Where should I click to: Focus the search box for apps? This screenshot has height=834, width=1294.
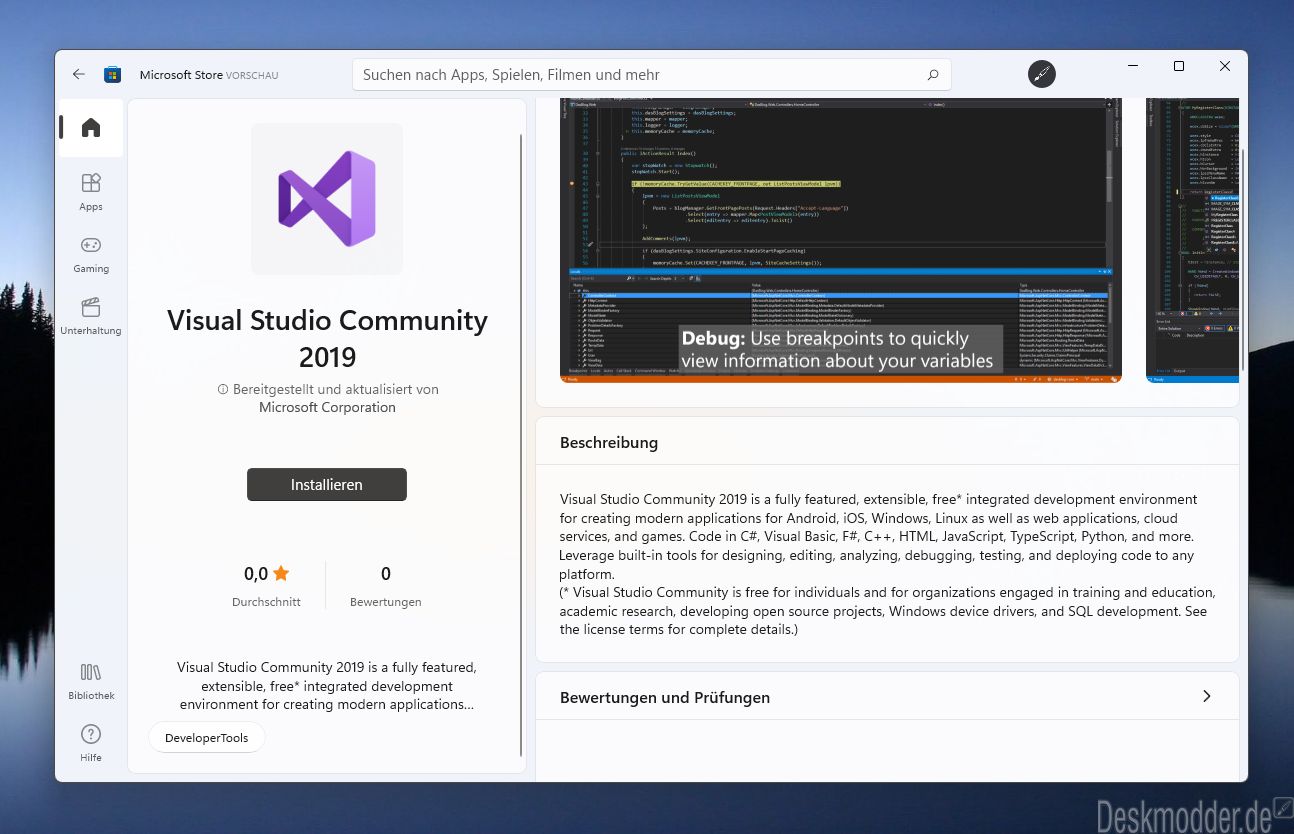click(x=652, y=75)
